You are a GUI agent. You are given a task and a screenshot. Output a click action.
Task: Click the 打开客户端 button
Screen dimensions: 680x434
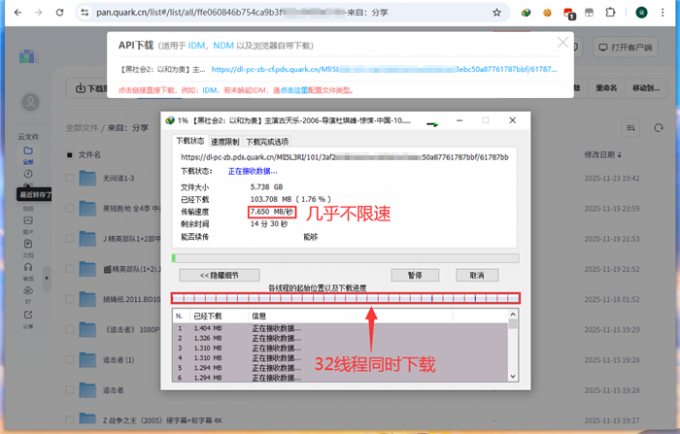(625, 47)
